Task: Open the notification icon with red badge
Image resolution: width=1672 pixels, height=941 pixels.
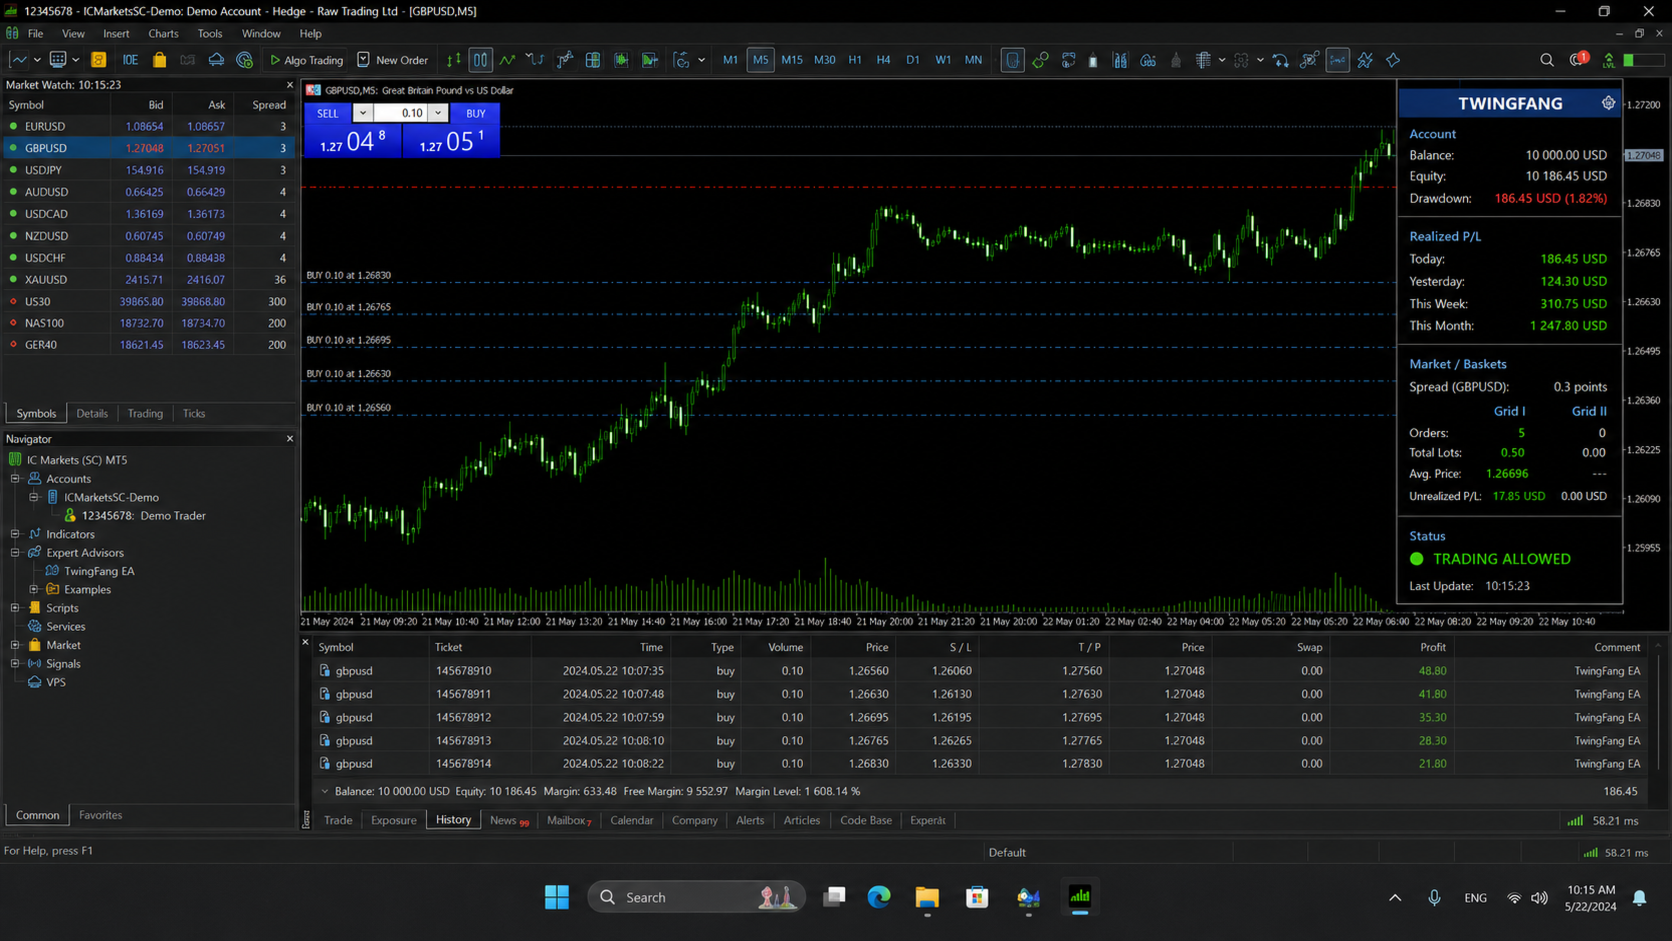Action: 1578,60
